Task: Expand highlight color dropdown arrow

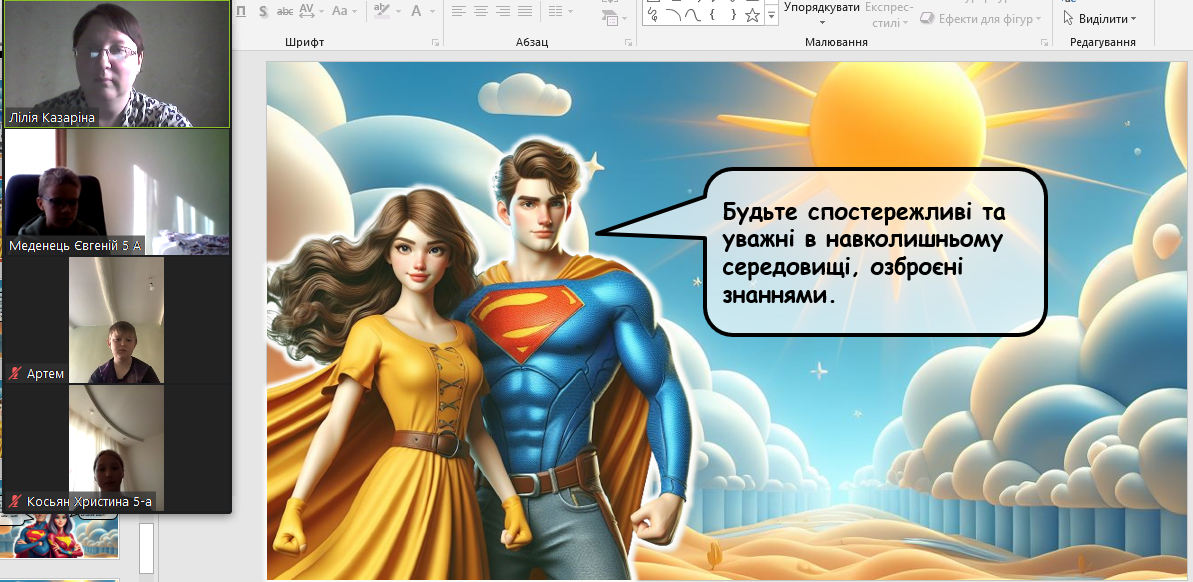Action: click(x=398, y=11)
